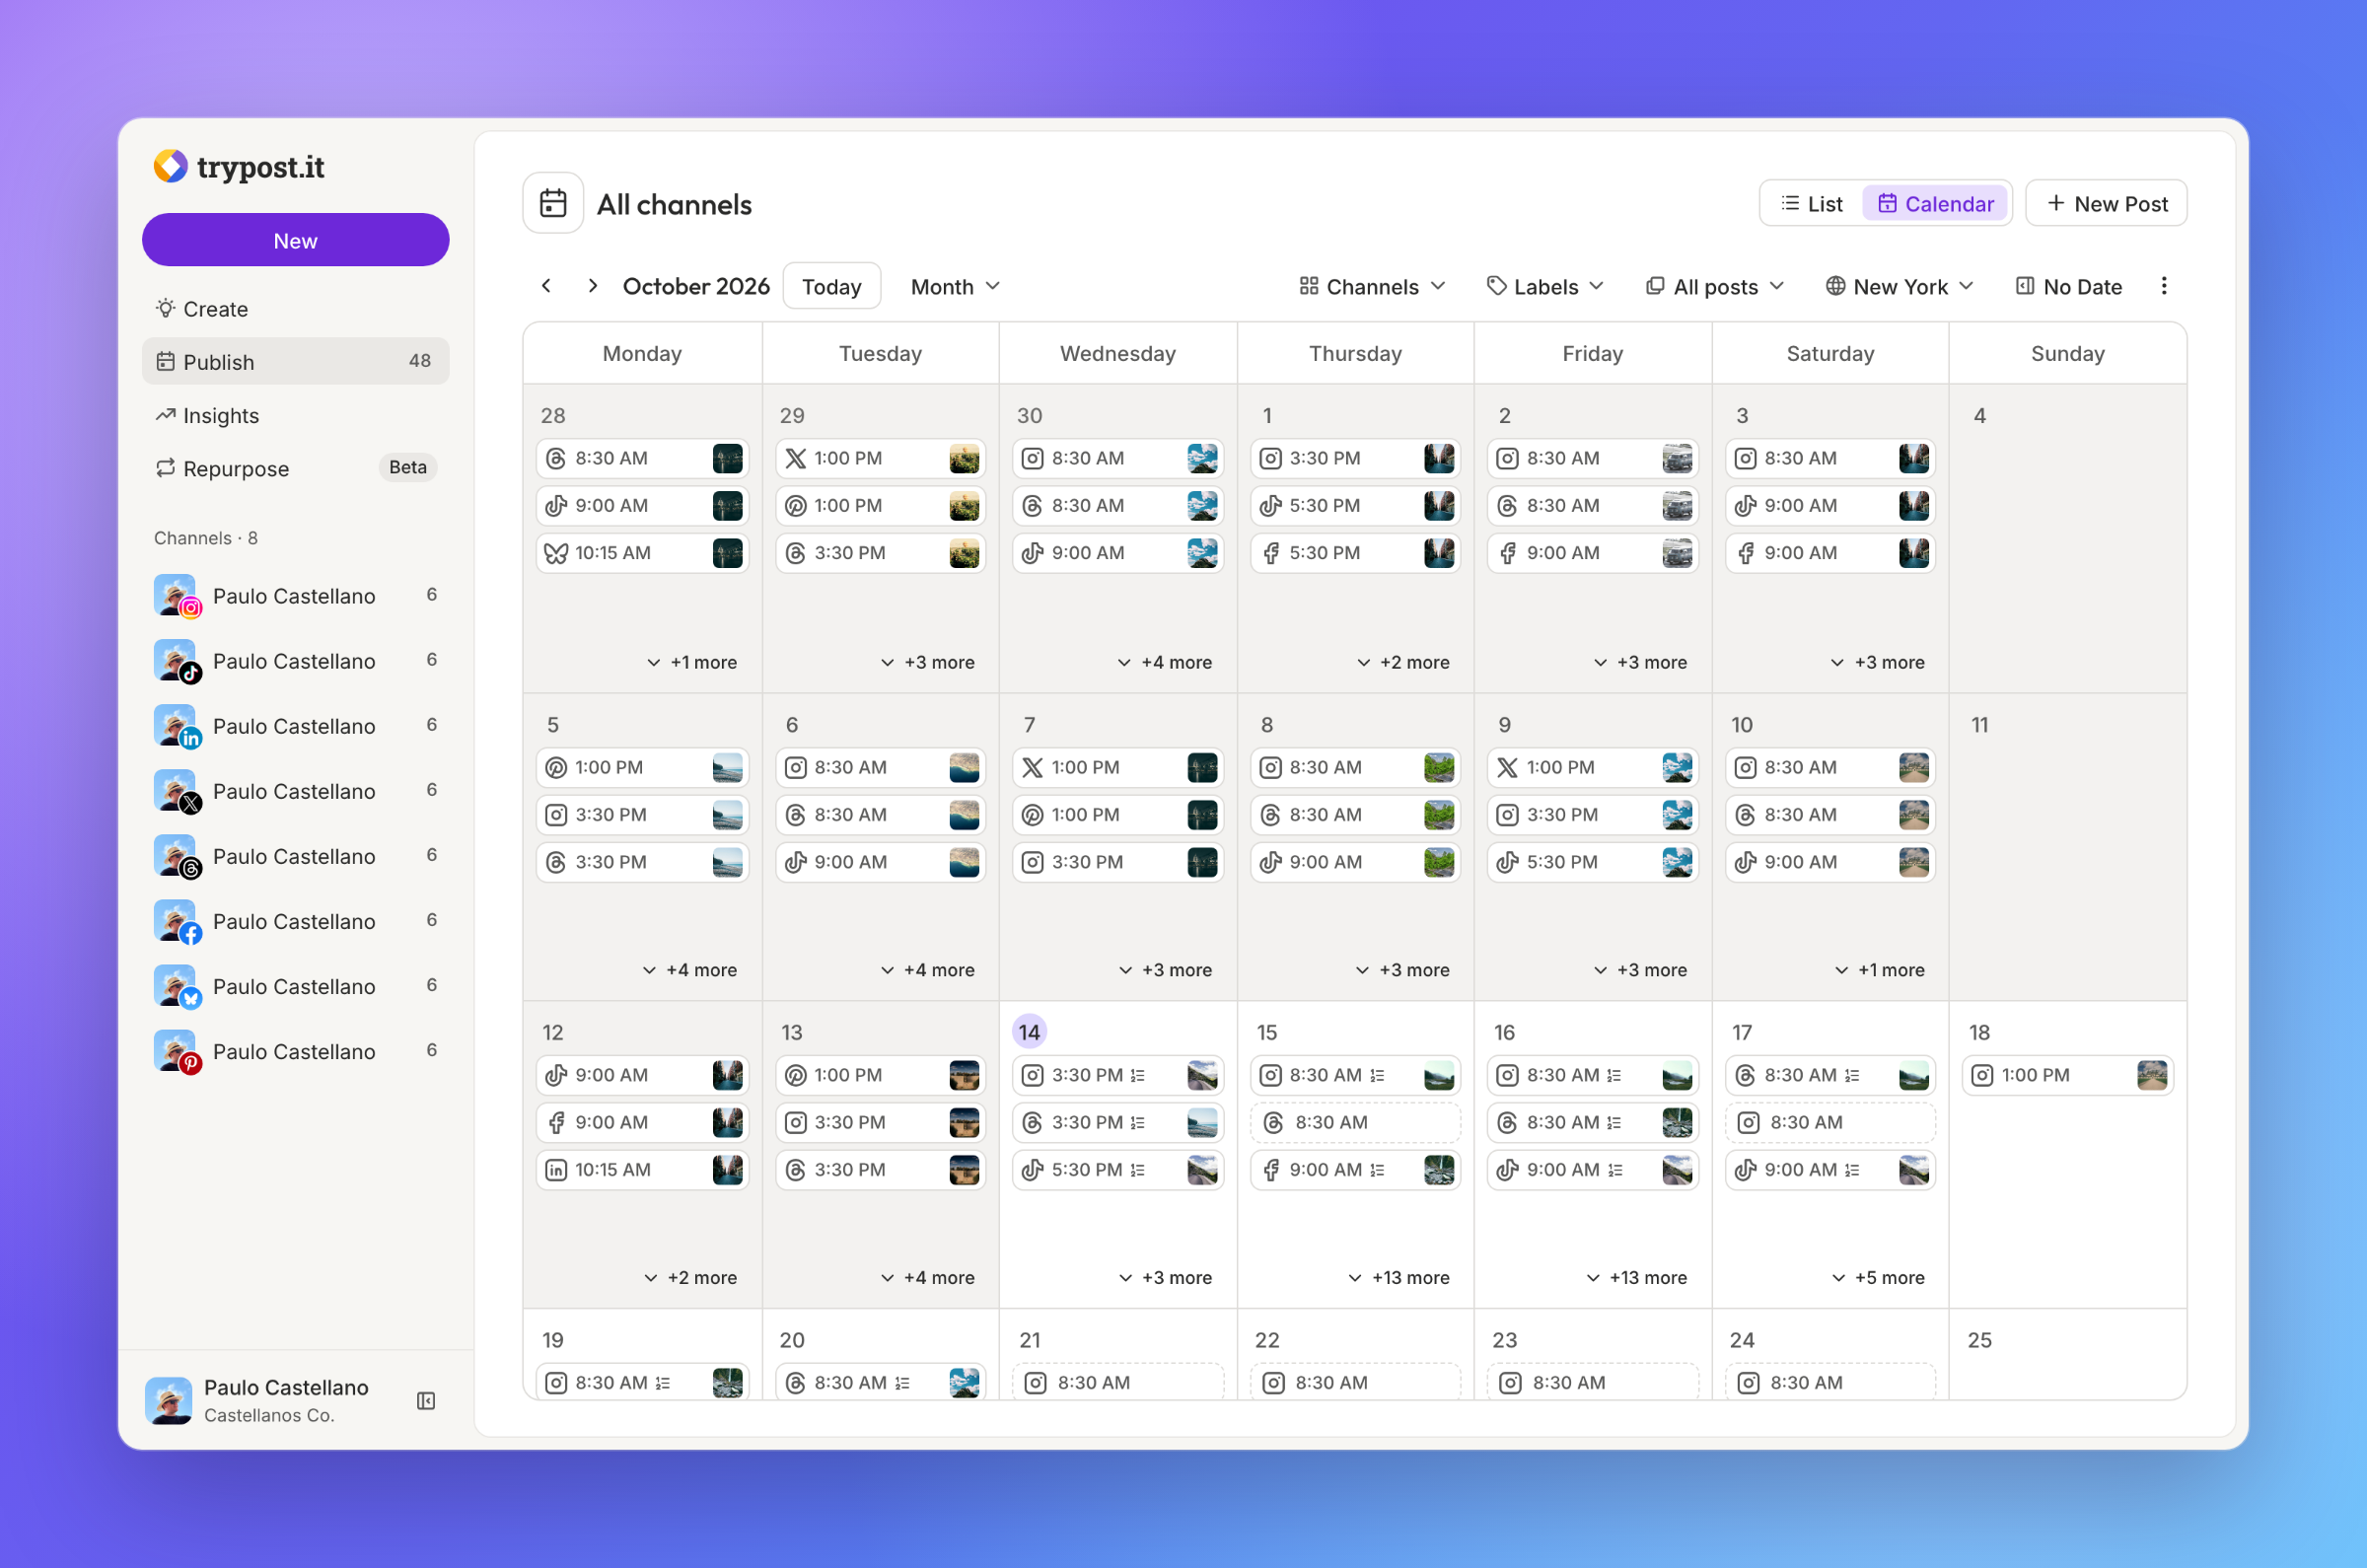Click the trypost.it logo icon
2367x1568 pixels.
click(170, 166)
